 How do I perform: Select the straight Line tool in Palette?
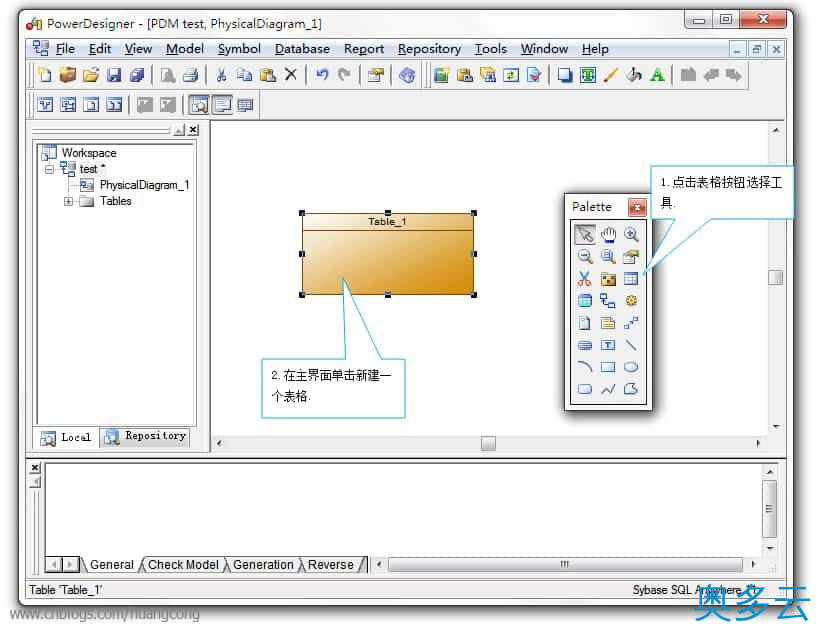(631, 345)
